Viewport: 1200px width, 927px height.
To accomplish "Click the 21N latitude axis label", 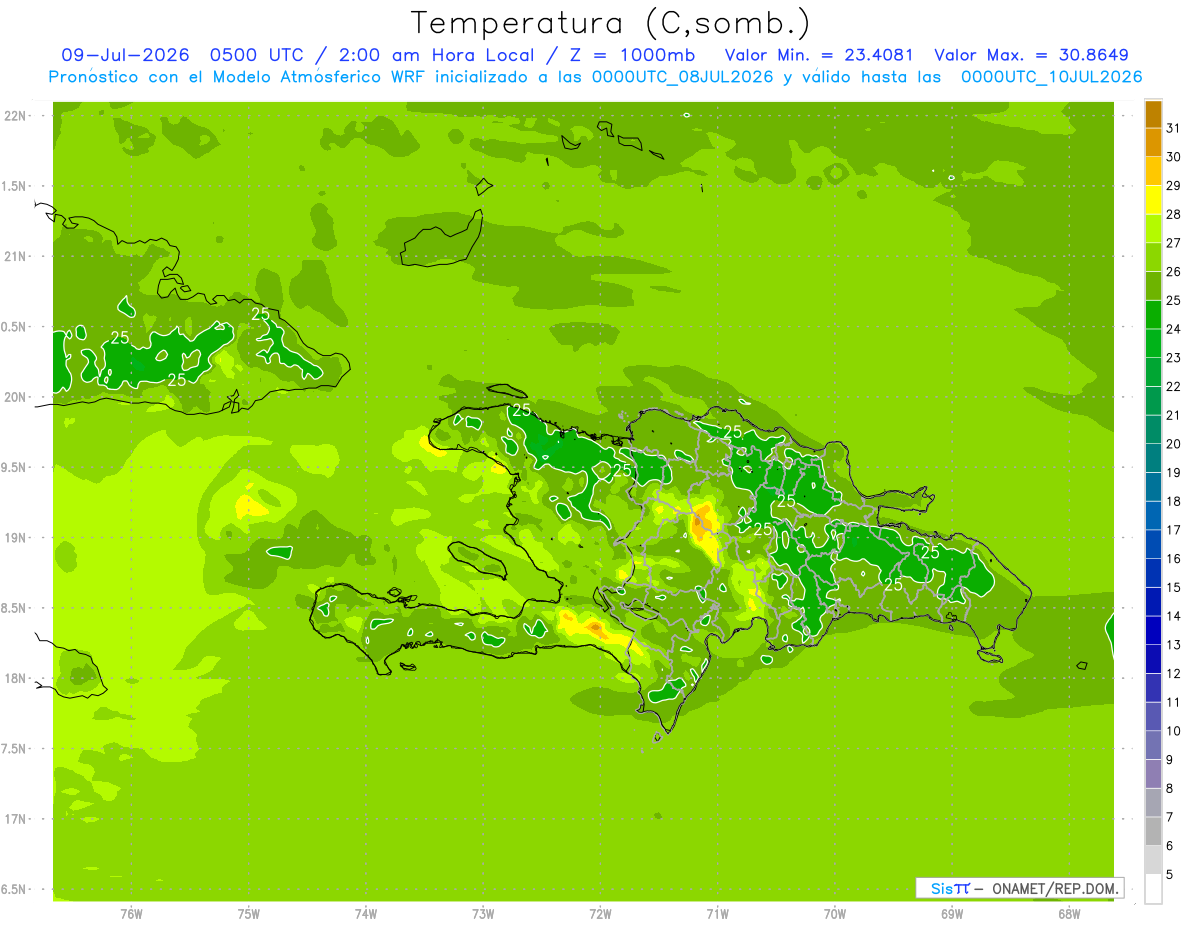I will pos(14,256).
